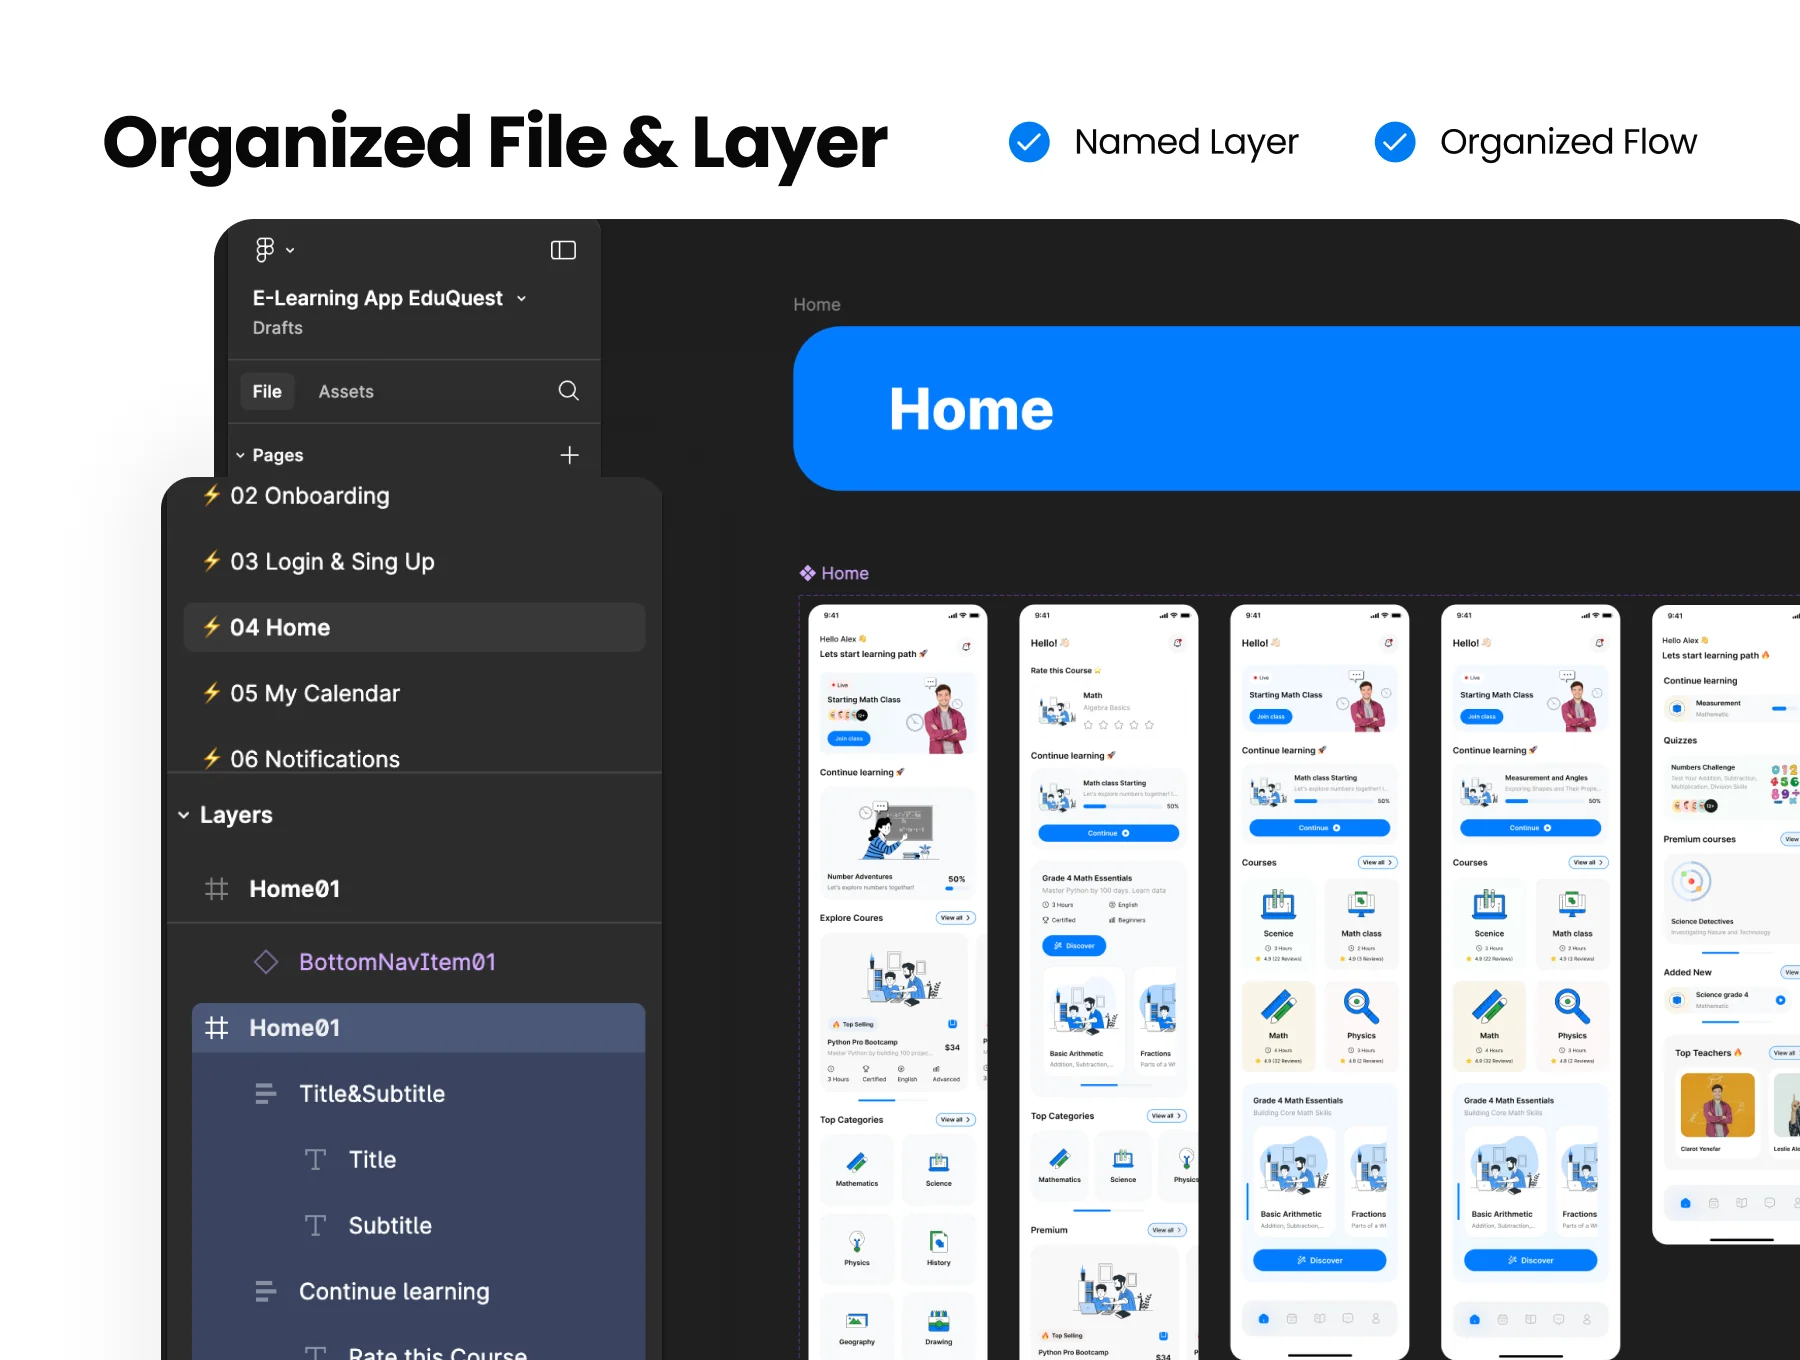
Task: Open the 03 Login & Sing Up page
Action: point(332,562)
